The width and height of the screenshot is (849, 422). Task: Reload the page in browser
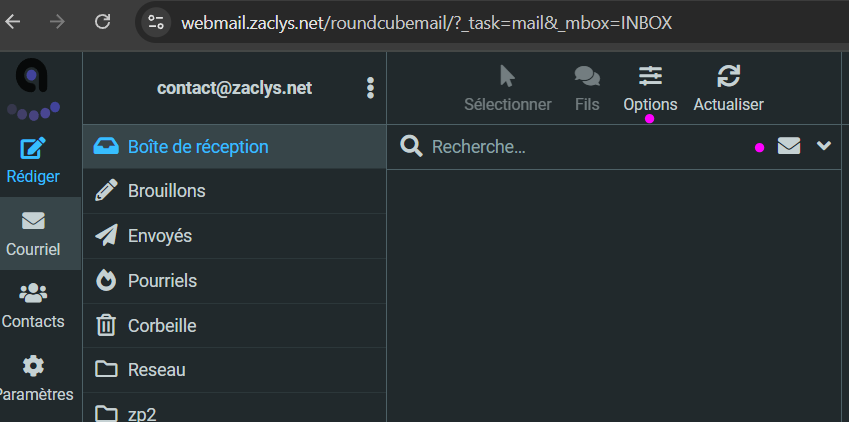tap(102, 21)
